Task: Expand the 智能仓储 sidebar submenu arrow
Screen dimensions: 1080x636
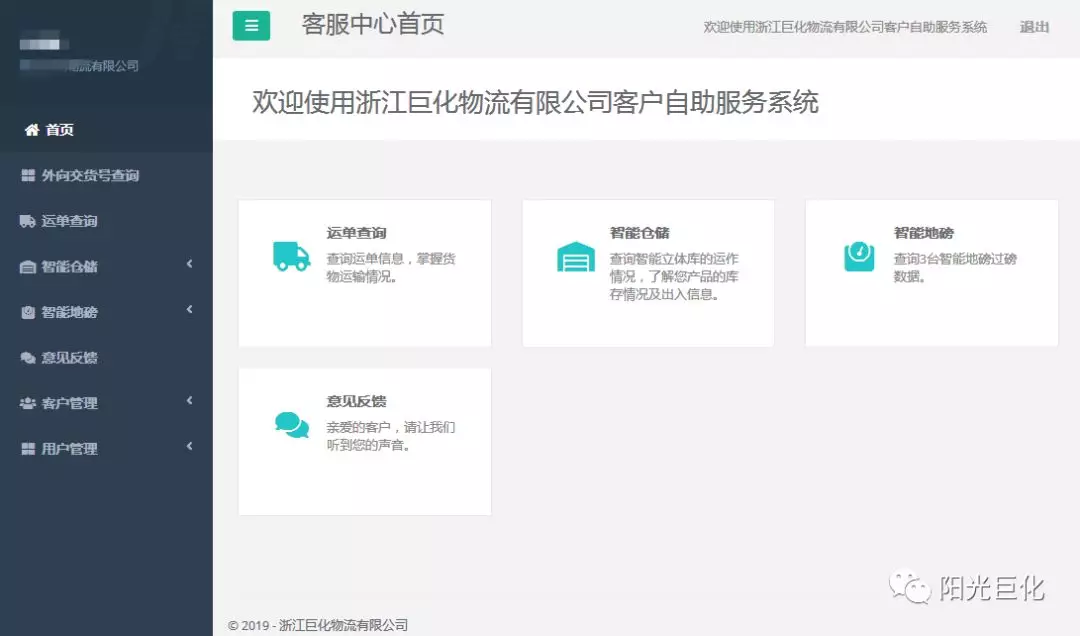Action: click(x=190, y=264)
